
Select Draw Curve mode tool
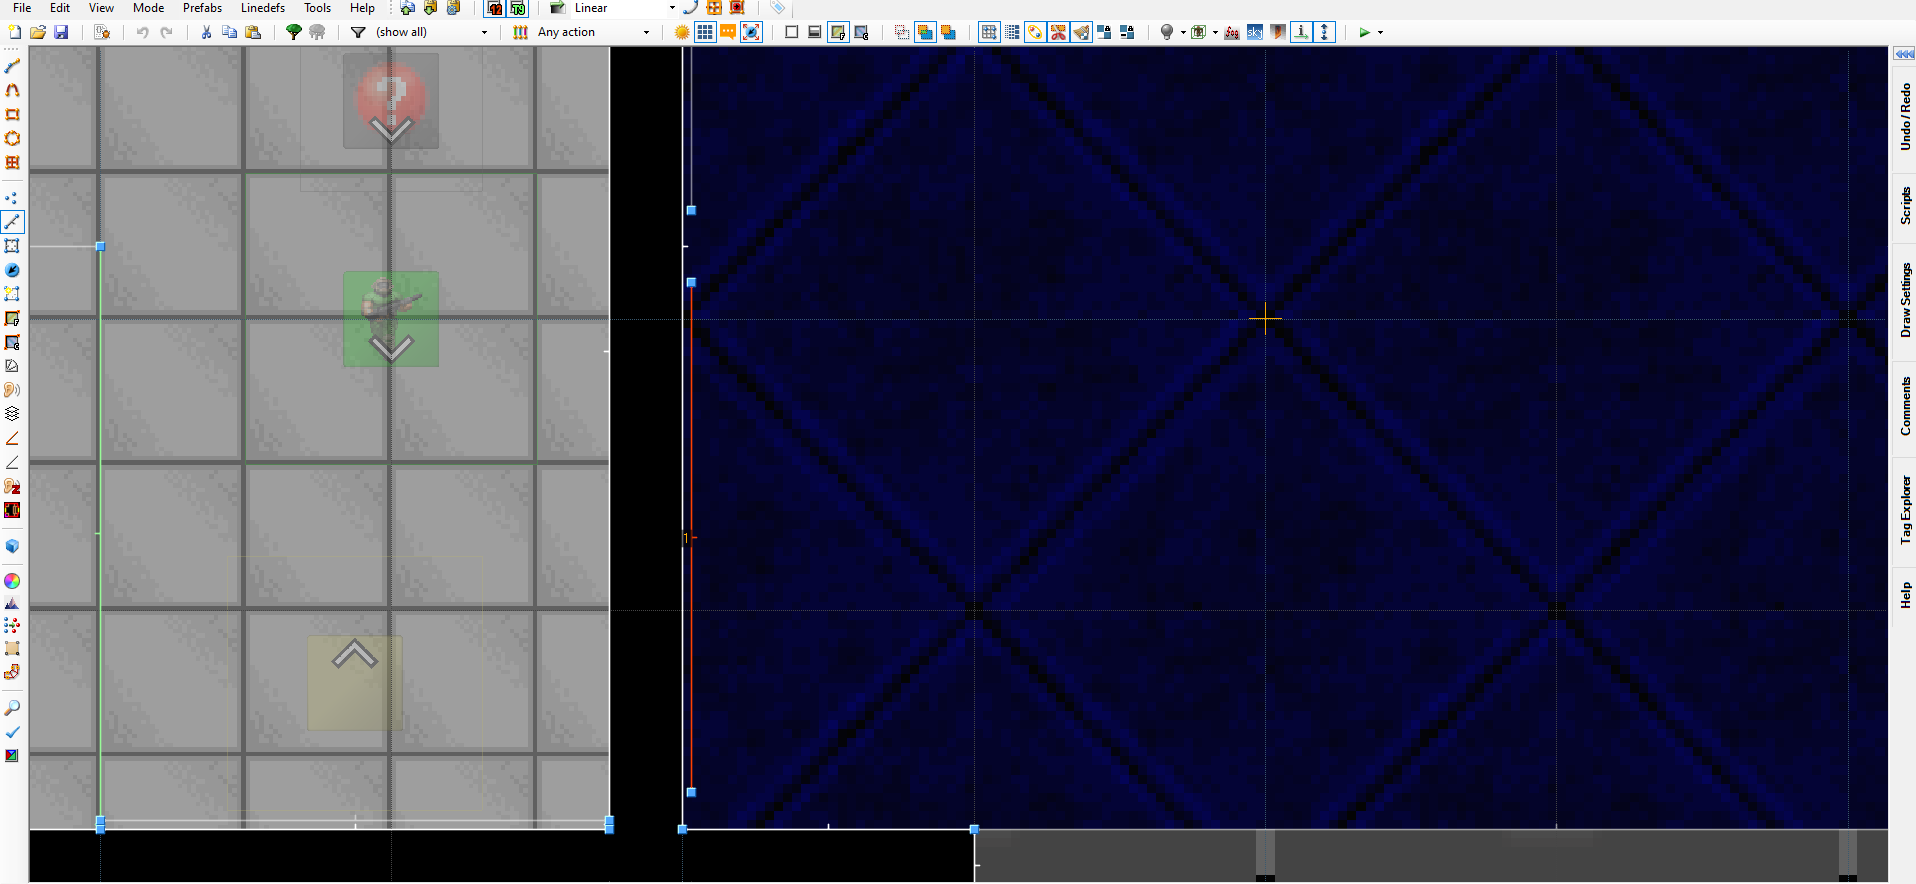[x=12, y=90]
